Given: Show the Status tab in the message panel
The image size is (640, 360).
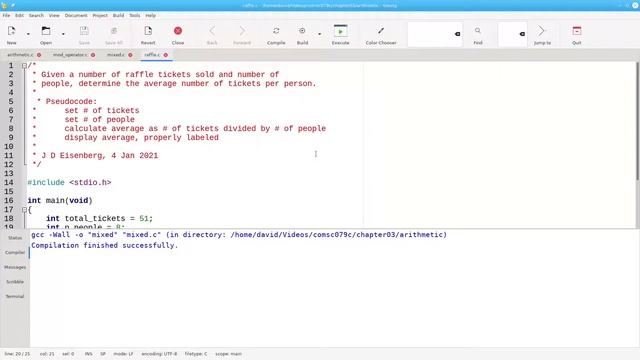Looking at the screenshot, I should tap(15, 238).
